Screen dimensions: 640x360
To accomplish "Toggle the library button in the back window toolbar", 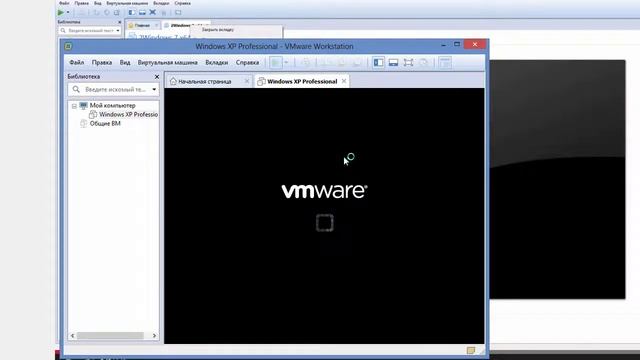I will [131, 13].
